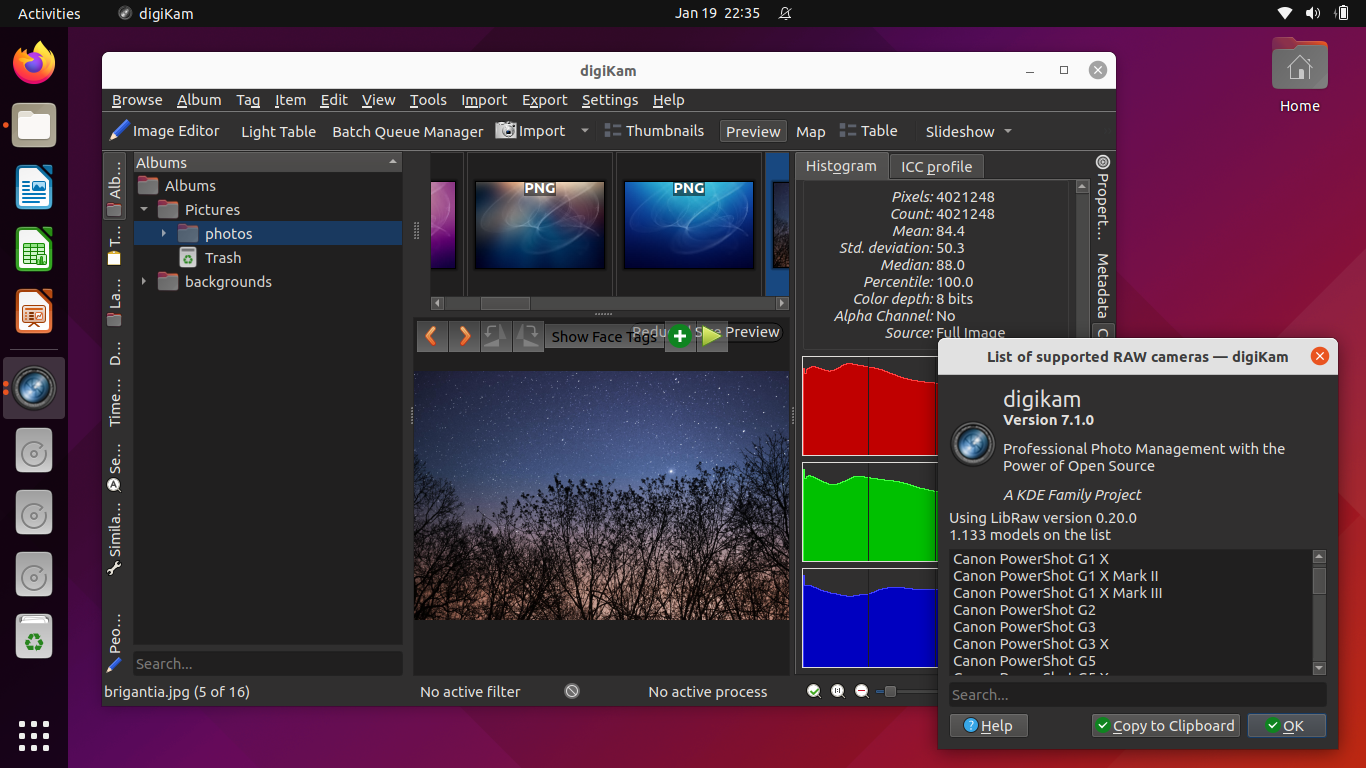Open Files from the Ubuntu dock
This screenshot has width=1366, height=768.
[34, 126]
